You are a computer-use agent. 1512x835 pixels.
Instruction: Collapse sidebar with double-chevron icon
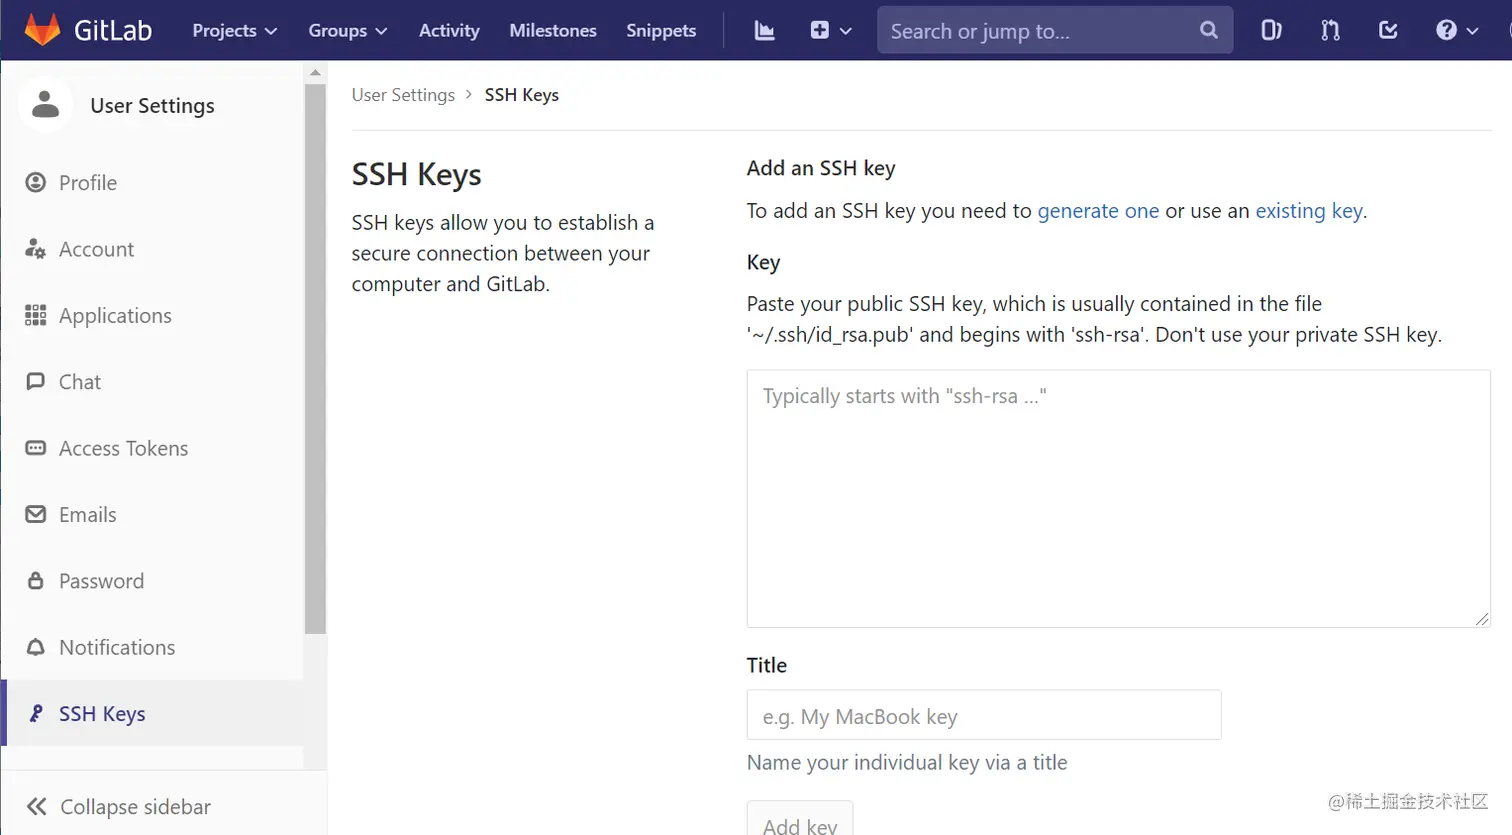(37, 806)
